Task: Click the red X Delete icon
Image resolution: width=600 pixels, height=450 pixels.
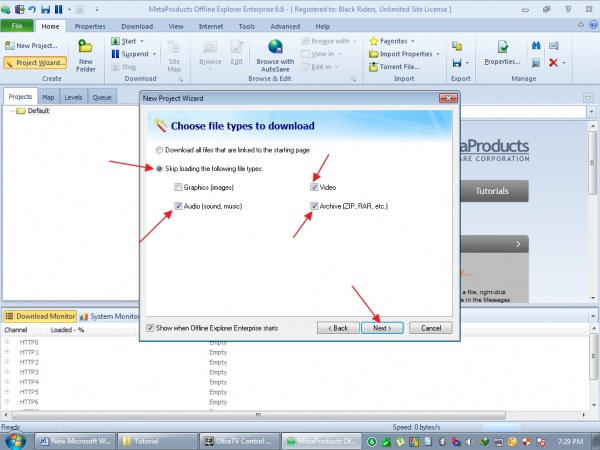Action: click(x=553, y=62)
